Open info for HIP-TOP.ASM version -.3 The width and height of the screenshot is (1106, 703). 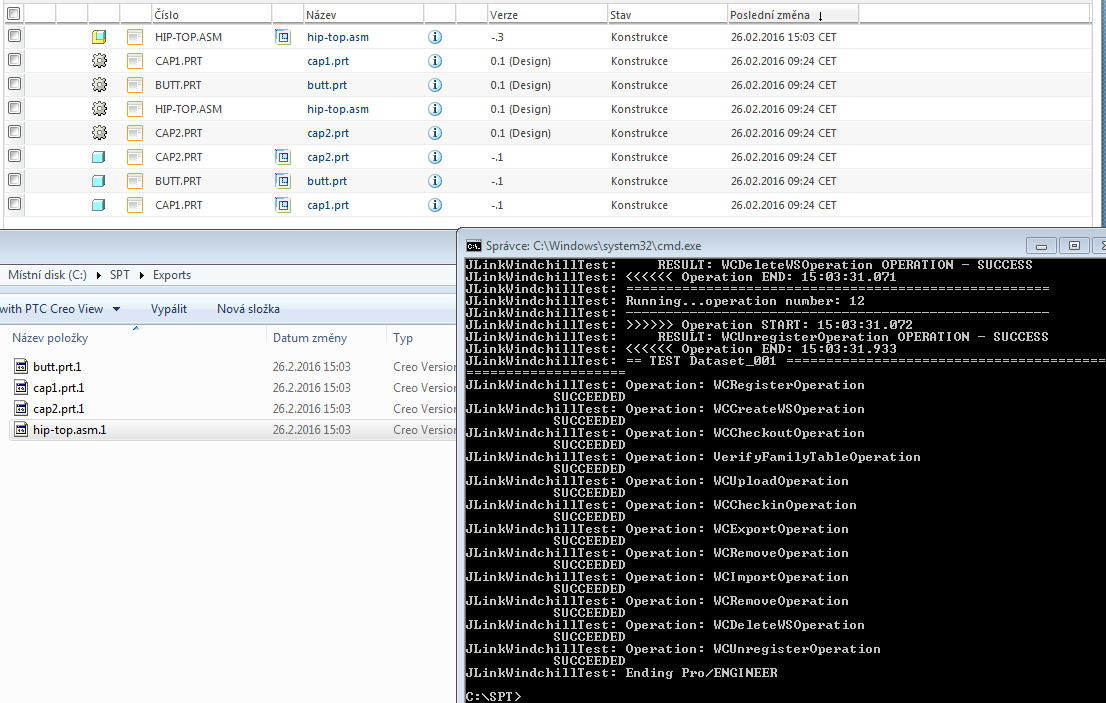click(435, 37)
